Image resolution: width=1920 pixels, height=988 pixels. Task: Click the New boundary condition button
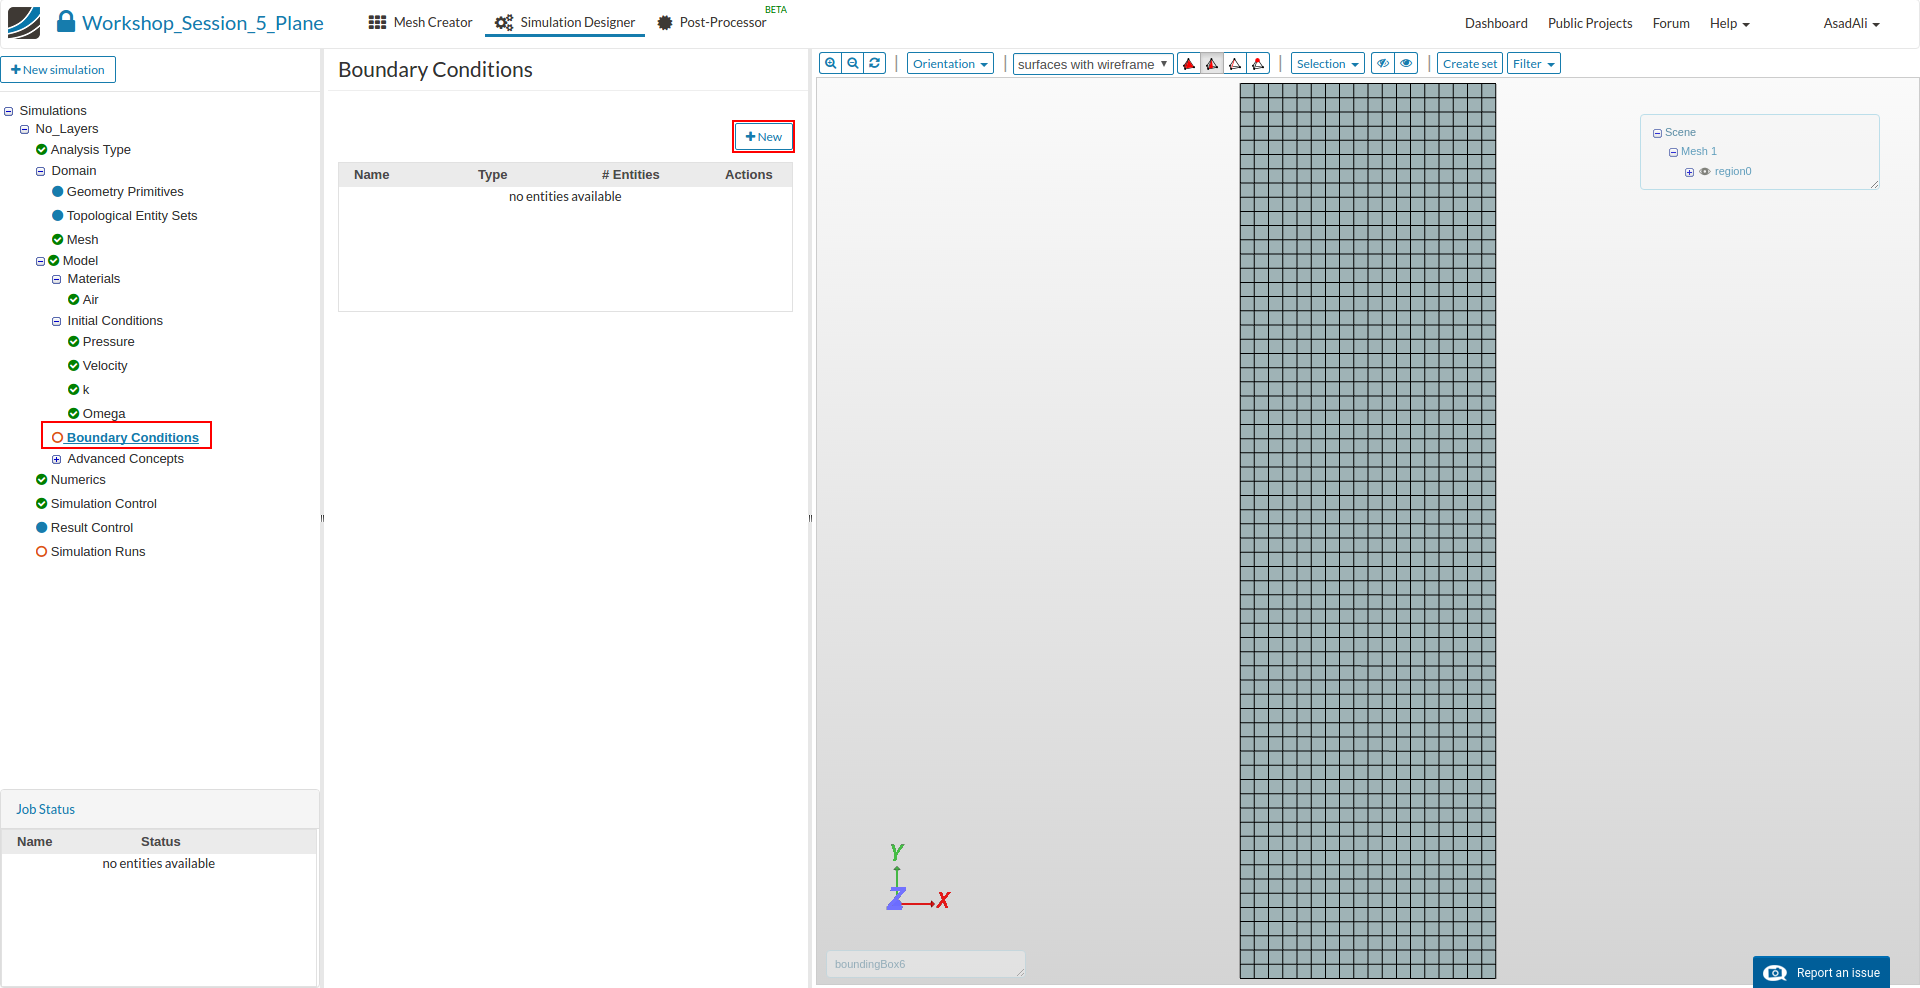tap(764, 137)
